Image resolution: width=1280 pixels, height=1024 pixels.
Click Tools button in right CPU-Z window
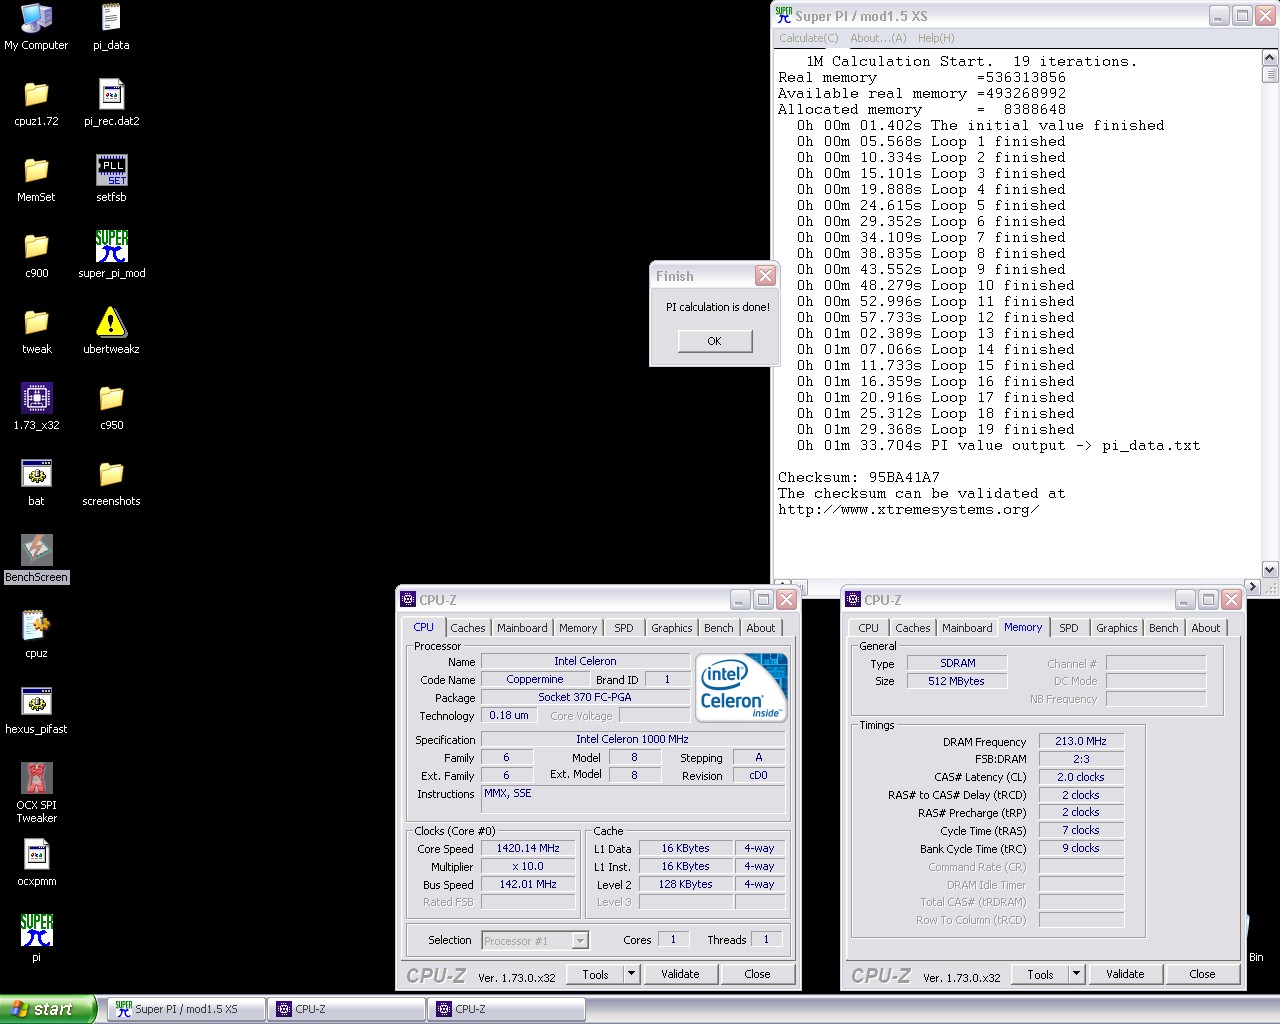coord(1041,974)
